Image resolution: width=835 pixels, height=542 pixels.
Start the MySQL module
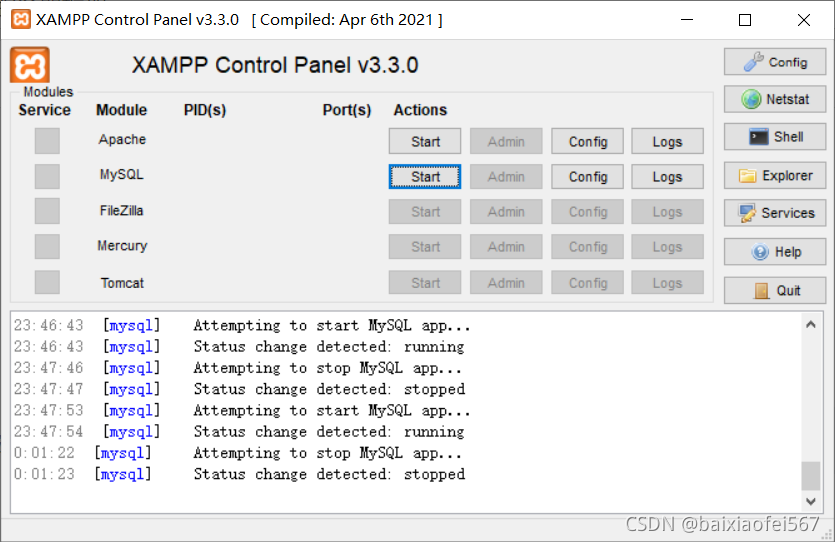click(x=425, y=176)
